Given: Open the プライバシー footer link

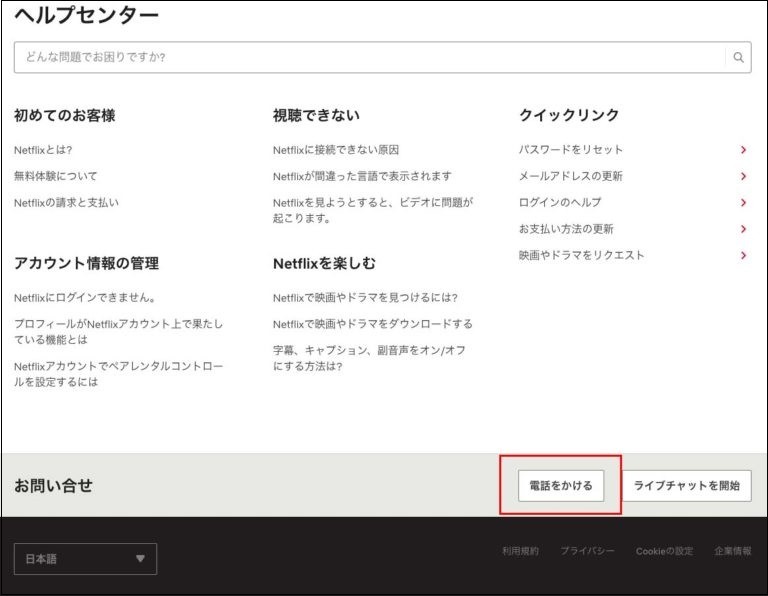Looking at the screenshot, I should click(587, 551).
